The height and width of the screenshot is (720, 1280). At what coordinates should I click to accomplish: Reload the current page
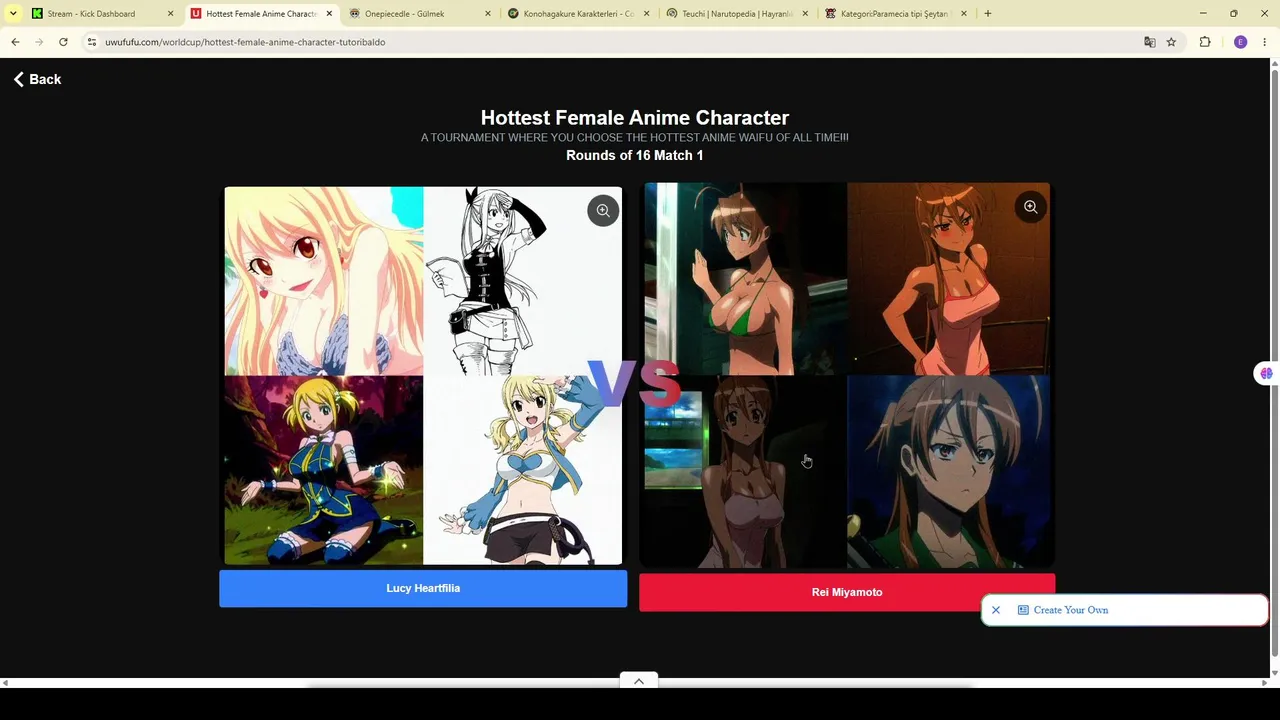click(63, 42)
